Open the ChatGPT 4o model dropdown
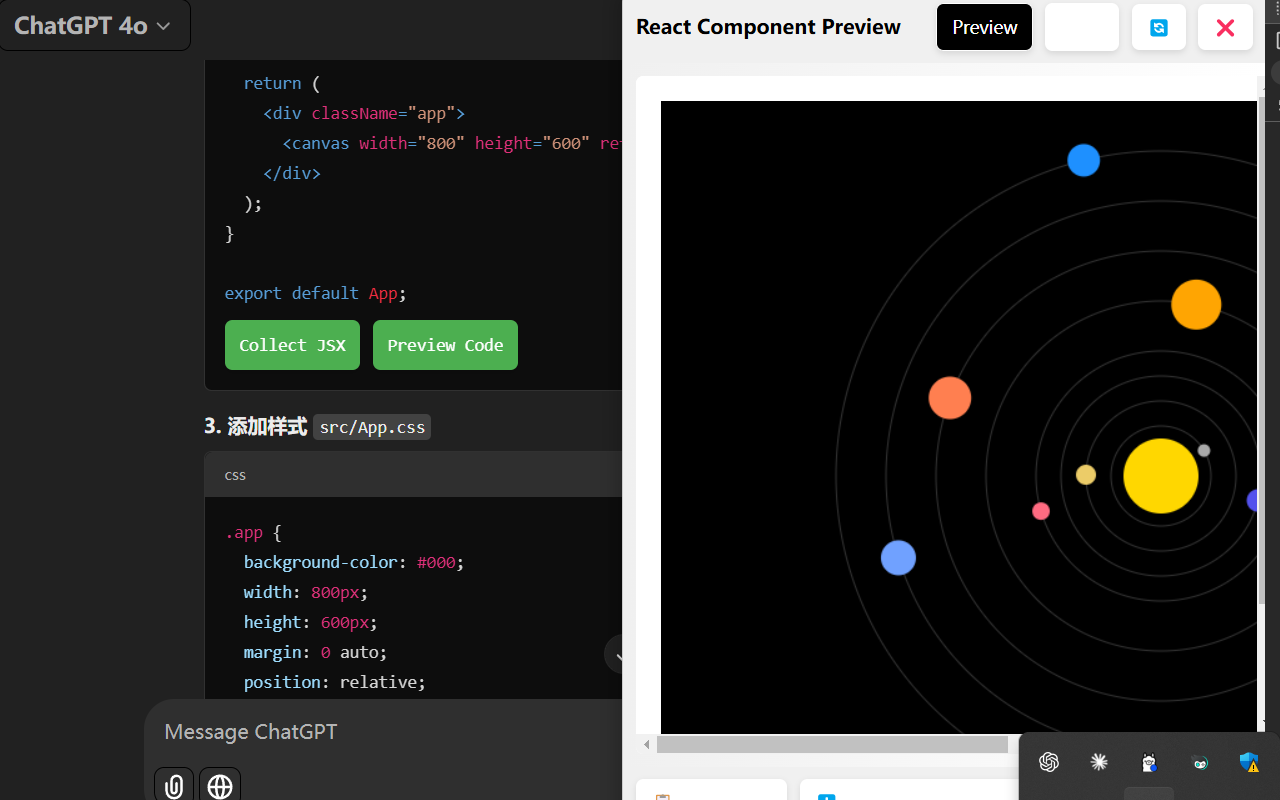1280x800 pixels. click(93, 26)
